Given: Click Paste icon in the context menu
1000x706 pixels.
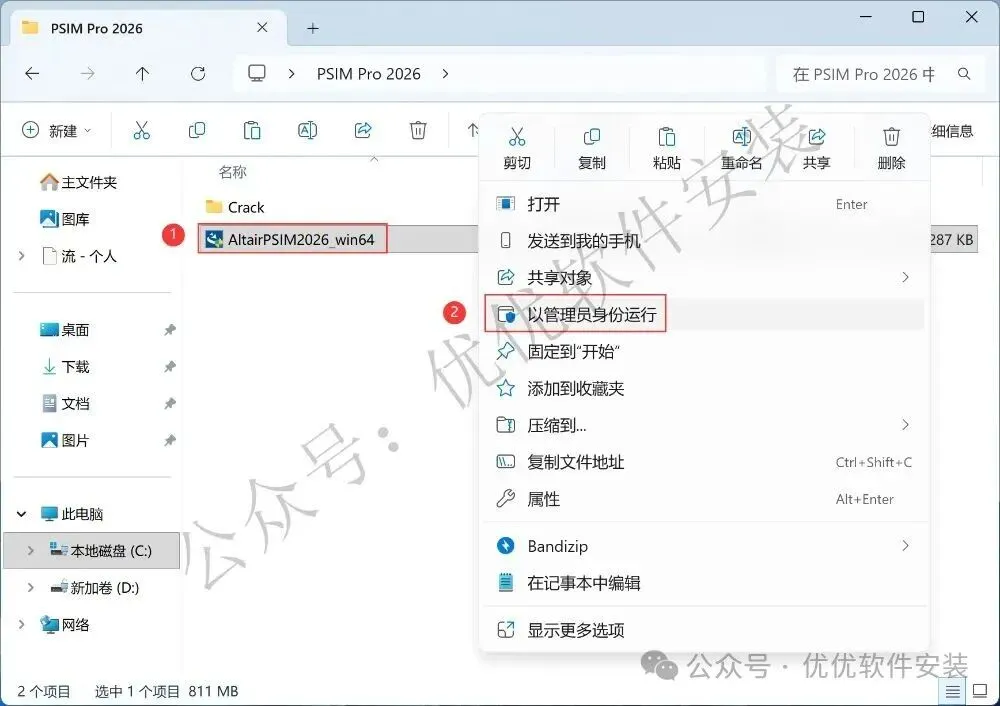Looking at the screenshot, I should click(x=666, y=136).
